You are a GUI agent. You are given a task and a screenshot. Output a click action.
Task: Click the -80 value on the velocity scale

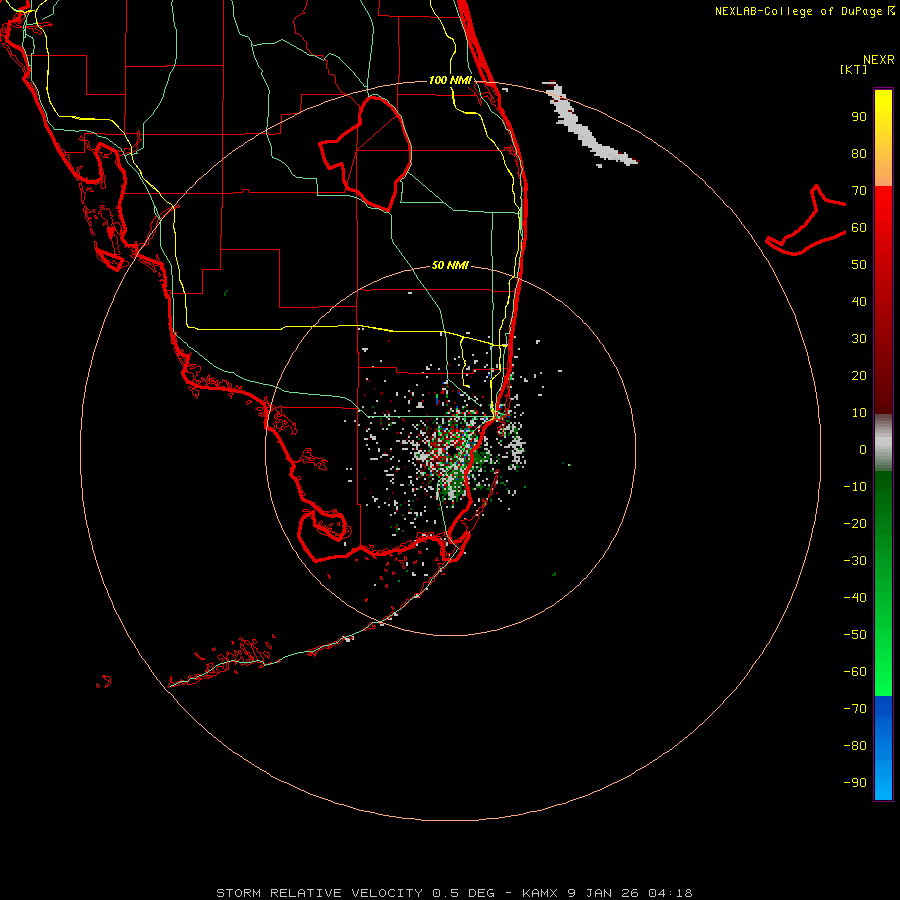(x=855, y=746)
